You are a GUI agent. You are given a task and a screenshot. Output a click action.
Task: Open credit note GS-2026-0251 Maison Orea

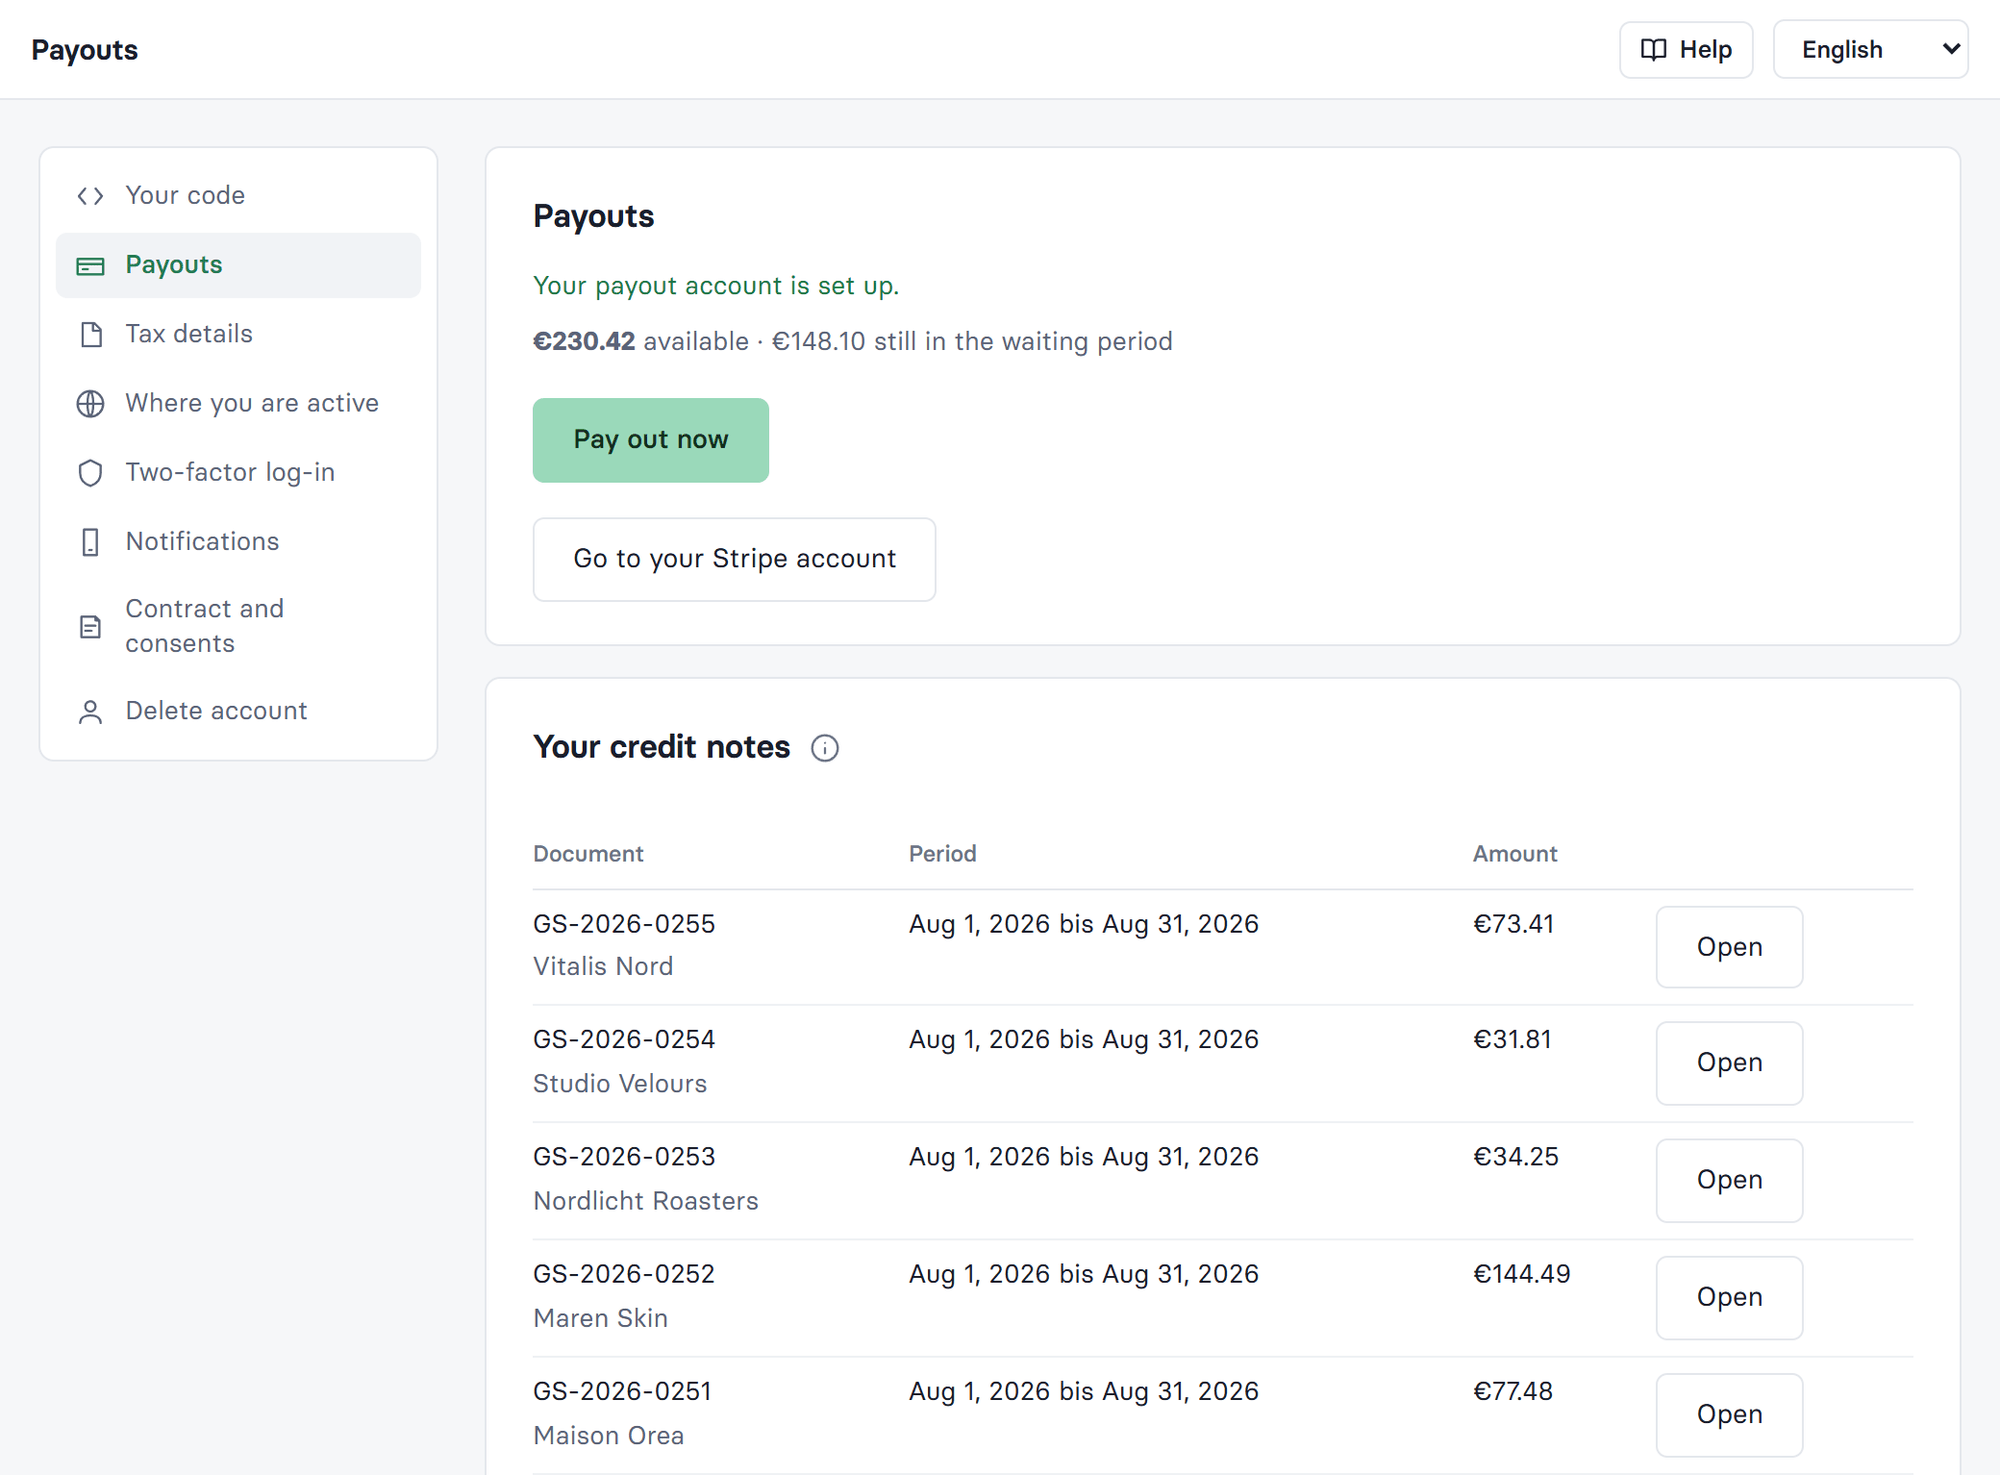[1729, 1415]
